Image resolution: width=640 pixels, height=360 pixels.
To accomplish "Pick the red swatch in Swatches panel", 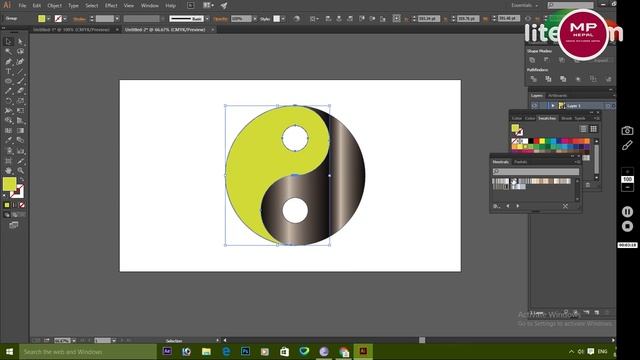I will point(536,141).
